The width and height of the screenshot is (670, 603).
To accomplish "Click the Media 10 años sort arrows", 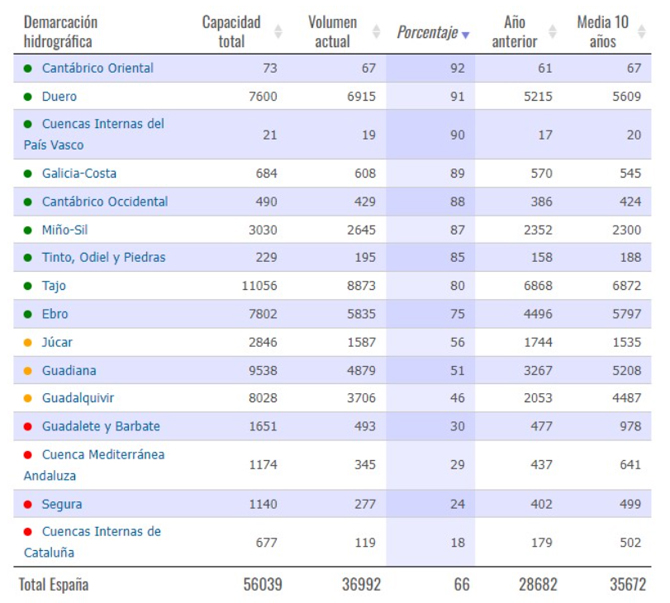I will pos(639,32).
